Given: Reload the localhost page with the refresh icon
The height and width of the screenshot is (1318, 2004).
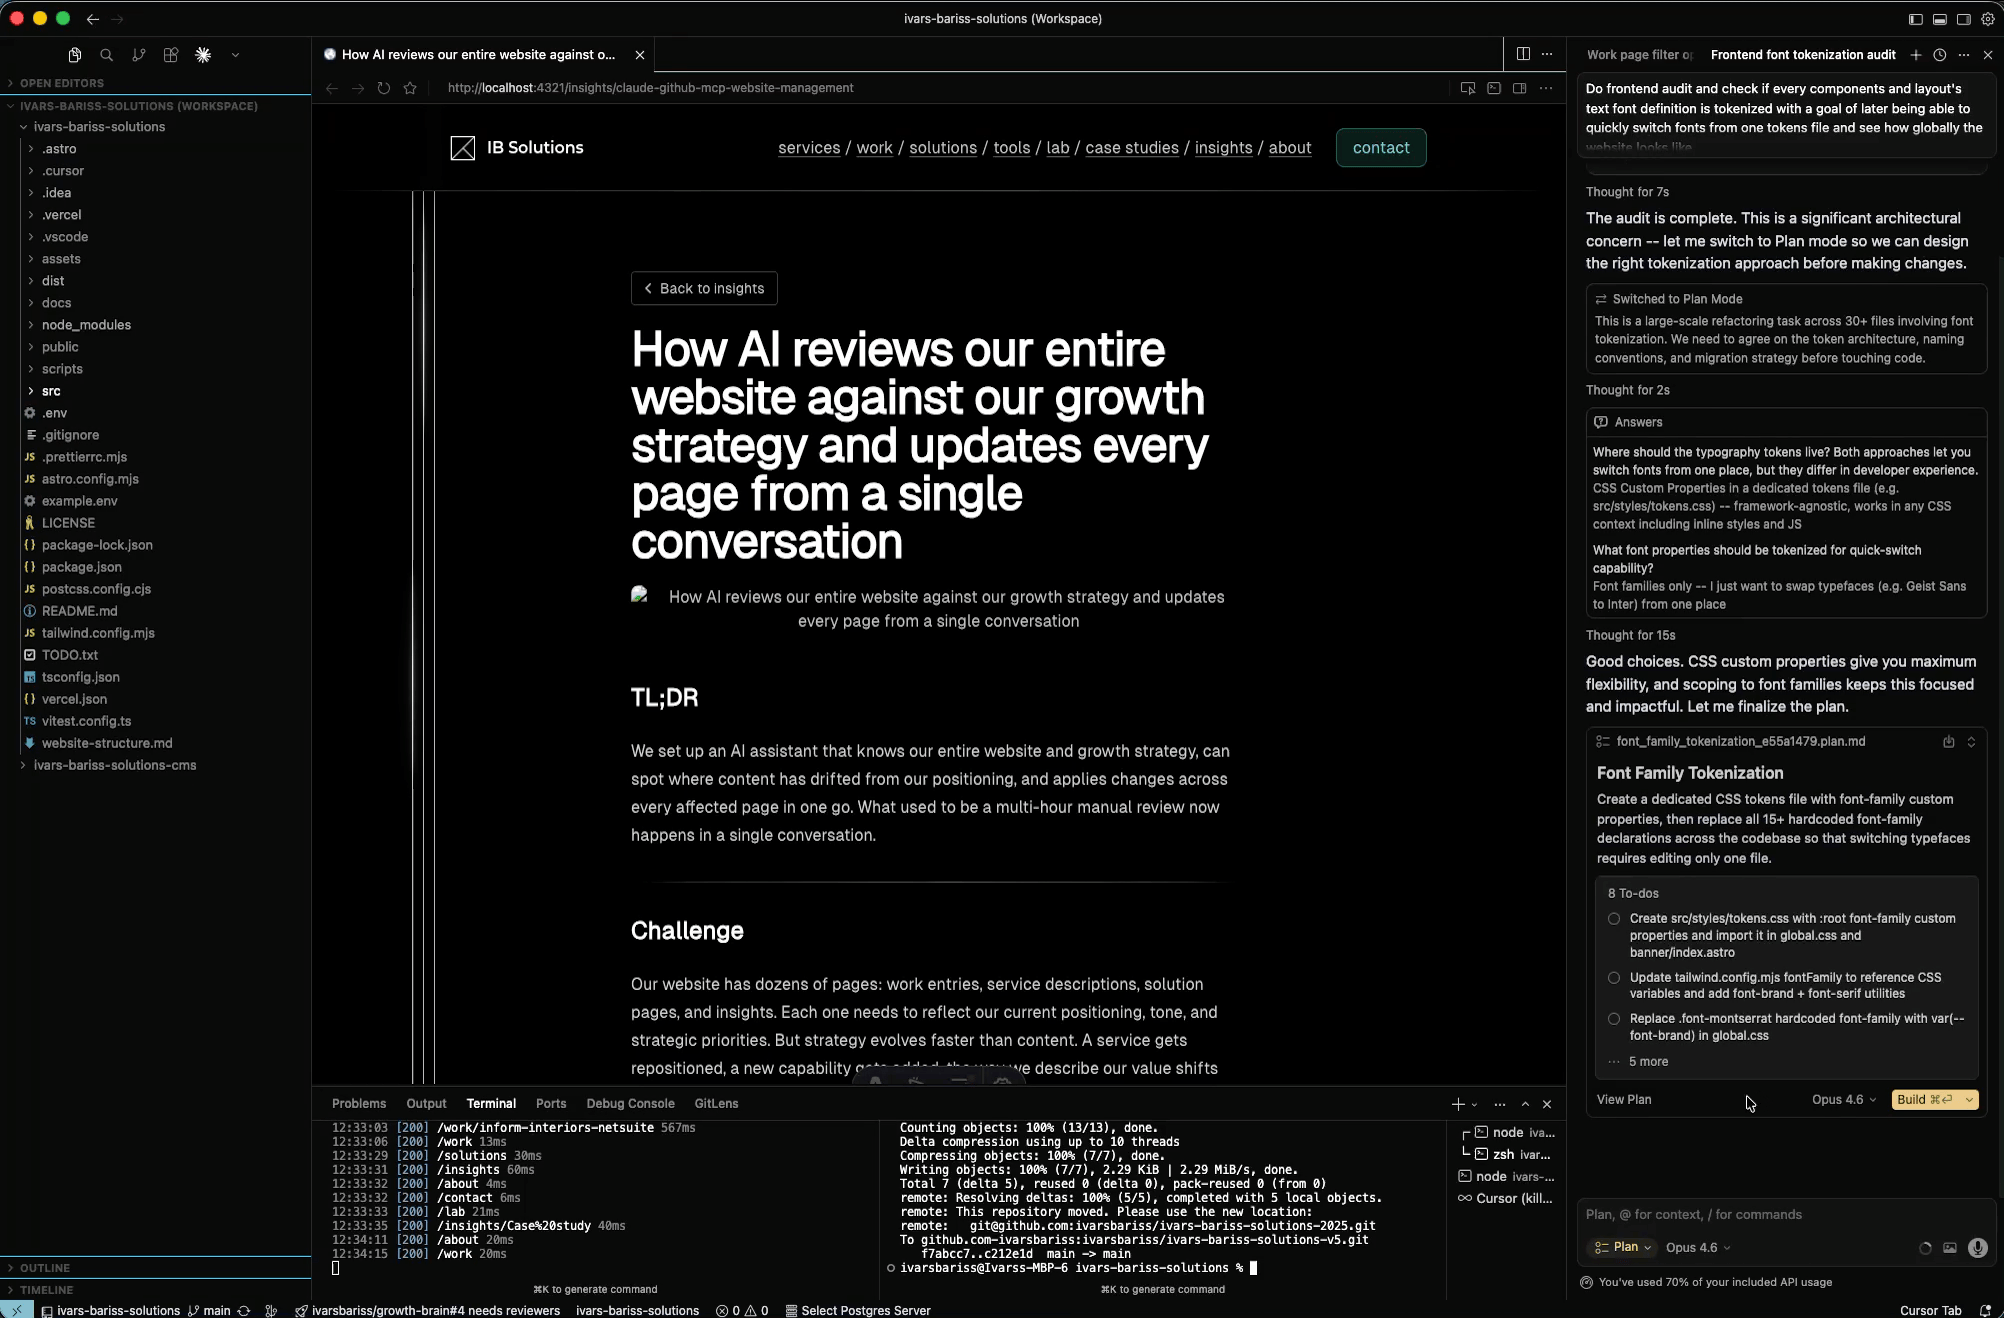Looking at the screenshot, I should tap(384, 88).
